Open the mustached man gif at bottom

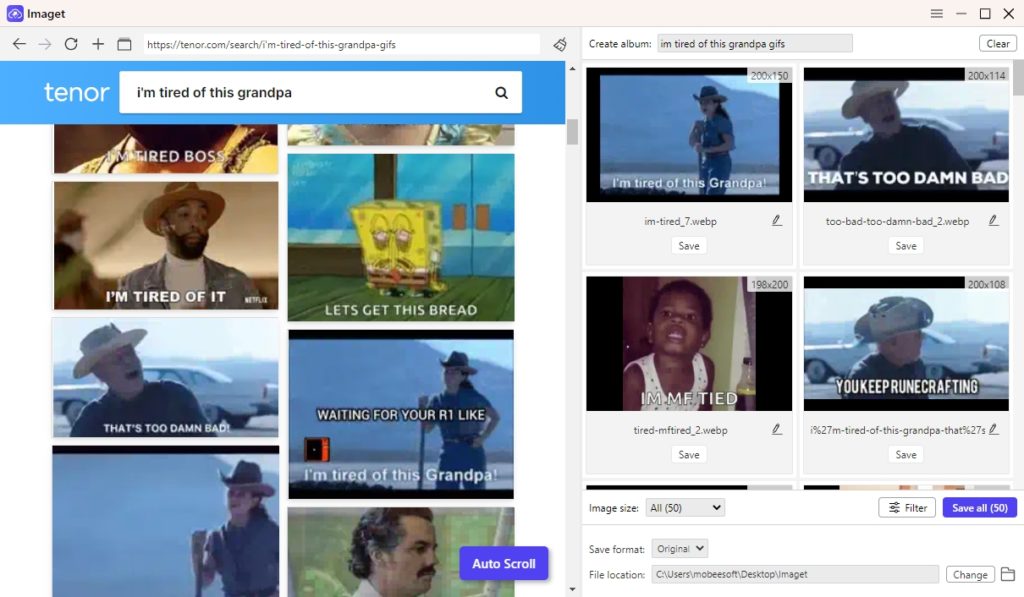tap(401, 553)
